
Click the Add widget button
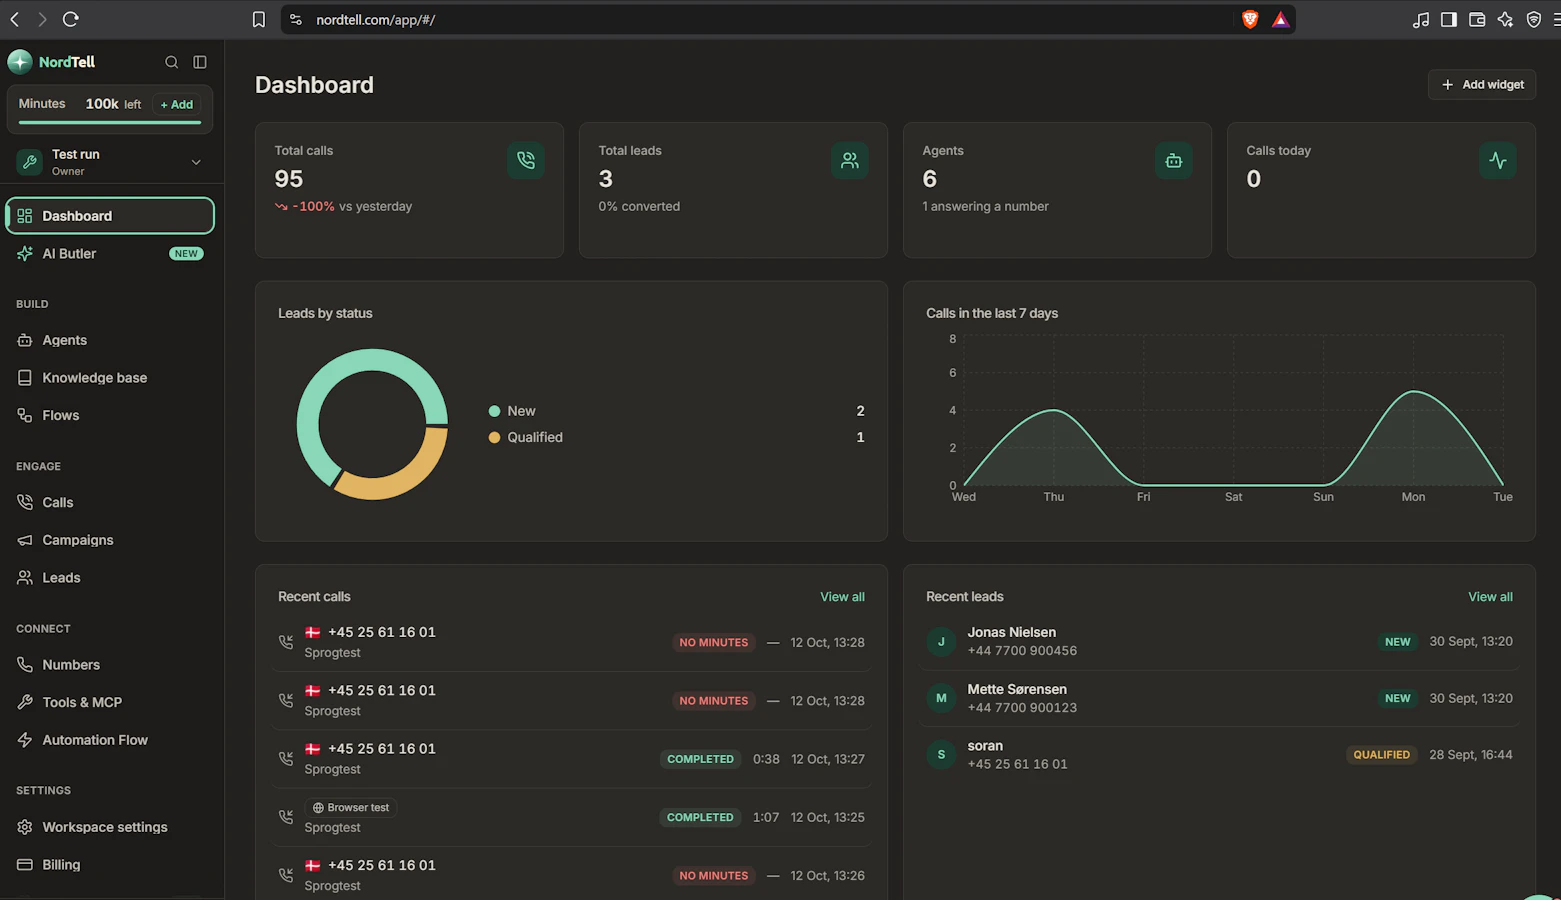1482,85
